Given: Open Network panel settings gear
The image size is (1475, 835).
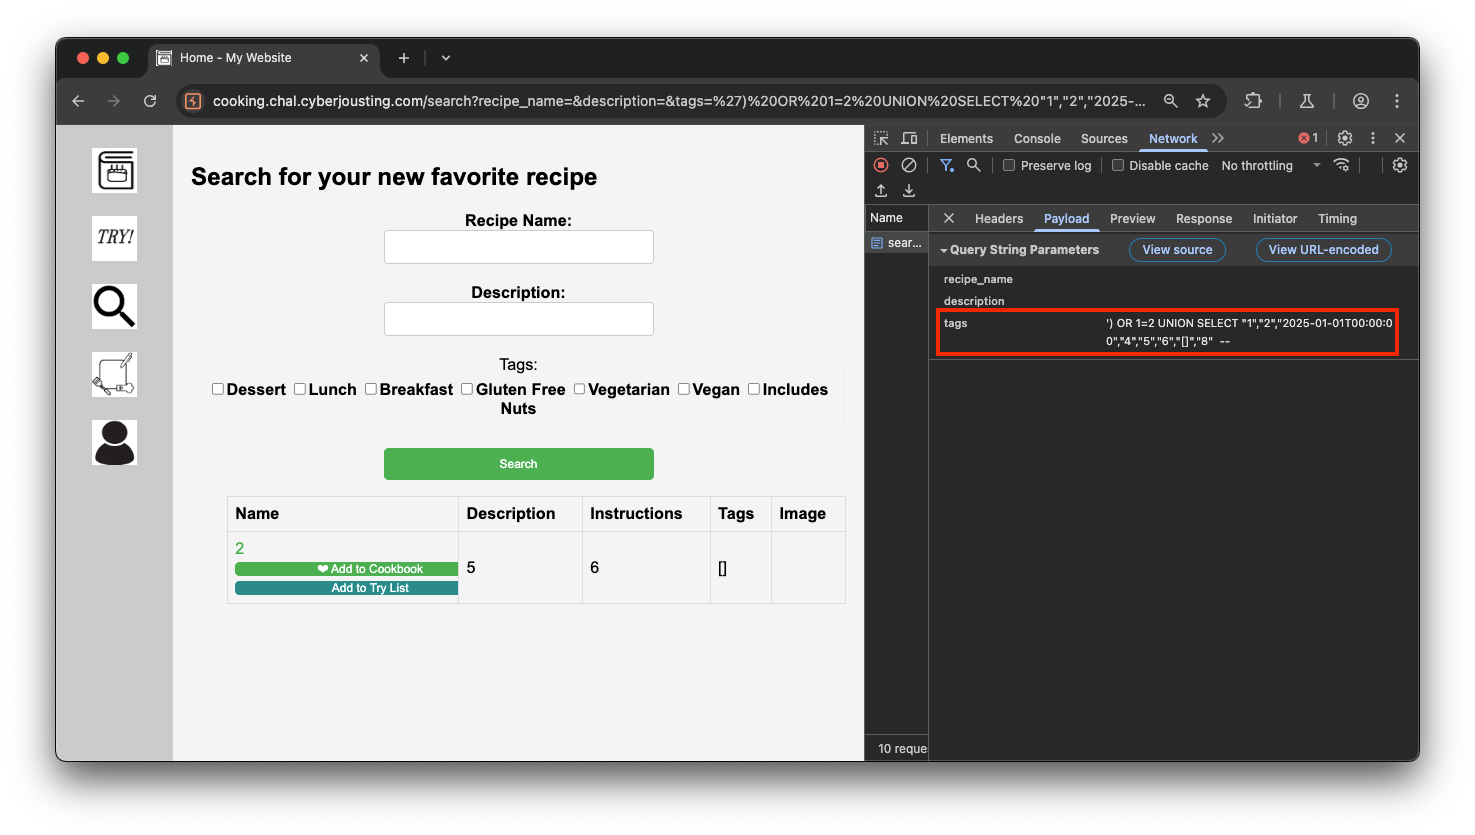Looking at the screenshot, I should point(1400,165).
